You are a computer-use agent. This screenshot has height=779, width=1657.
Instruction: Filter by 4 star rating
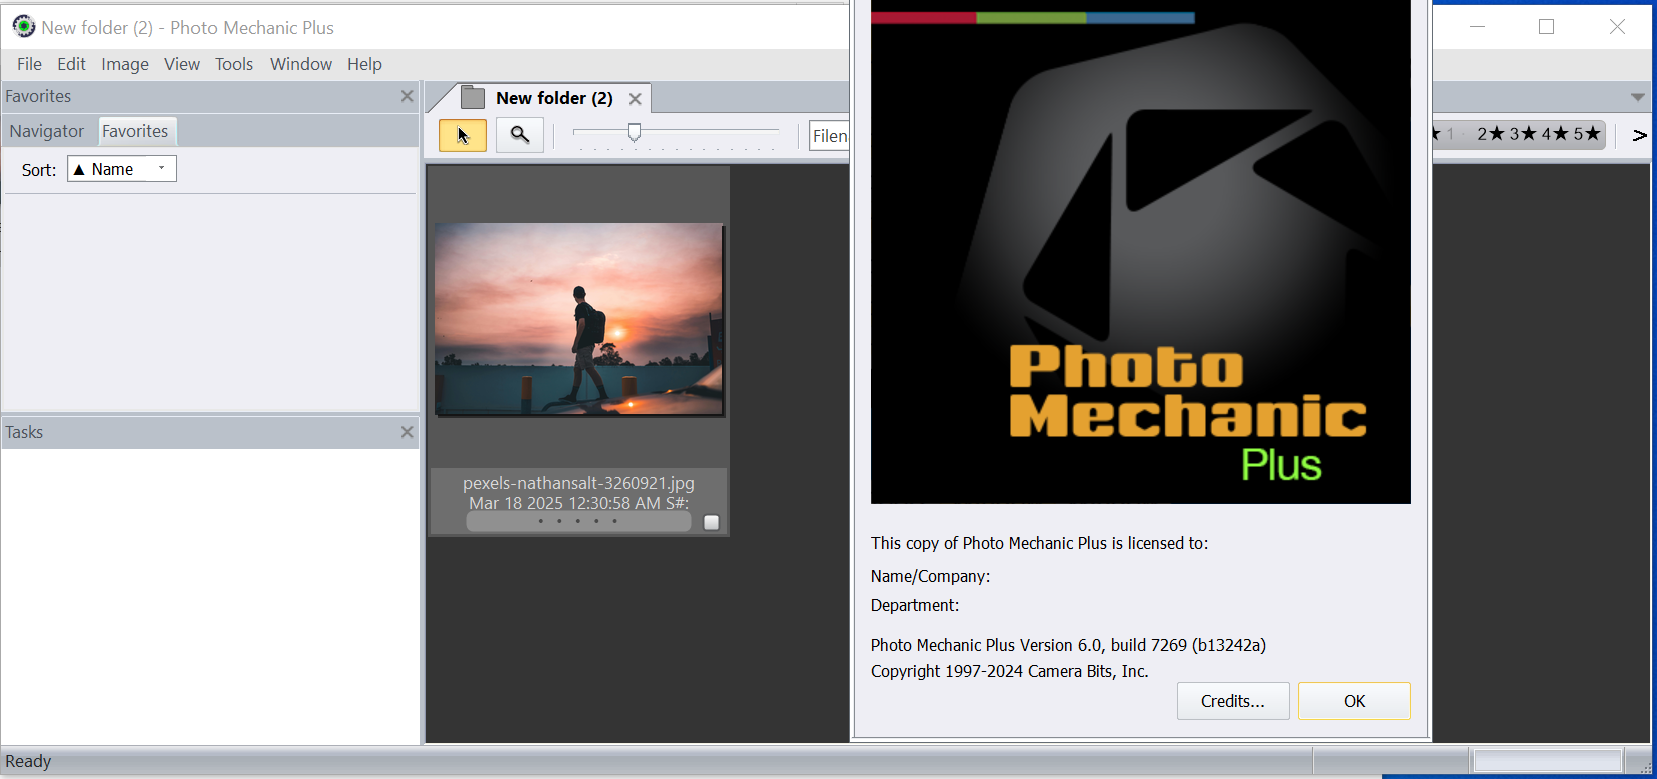pyautogui.click(x=1555, y=134)
